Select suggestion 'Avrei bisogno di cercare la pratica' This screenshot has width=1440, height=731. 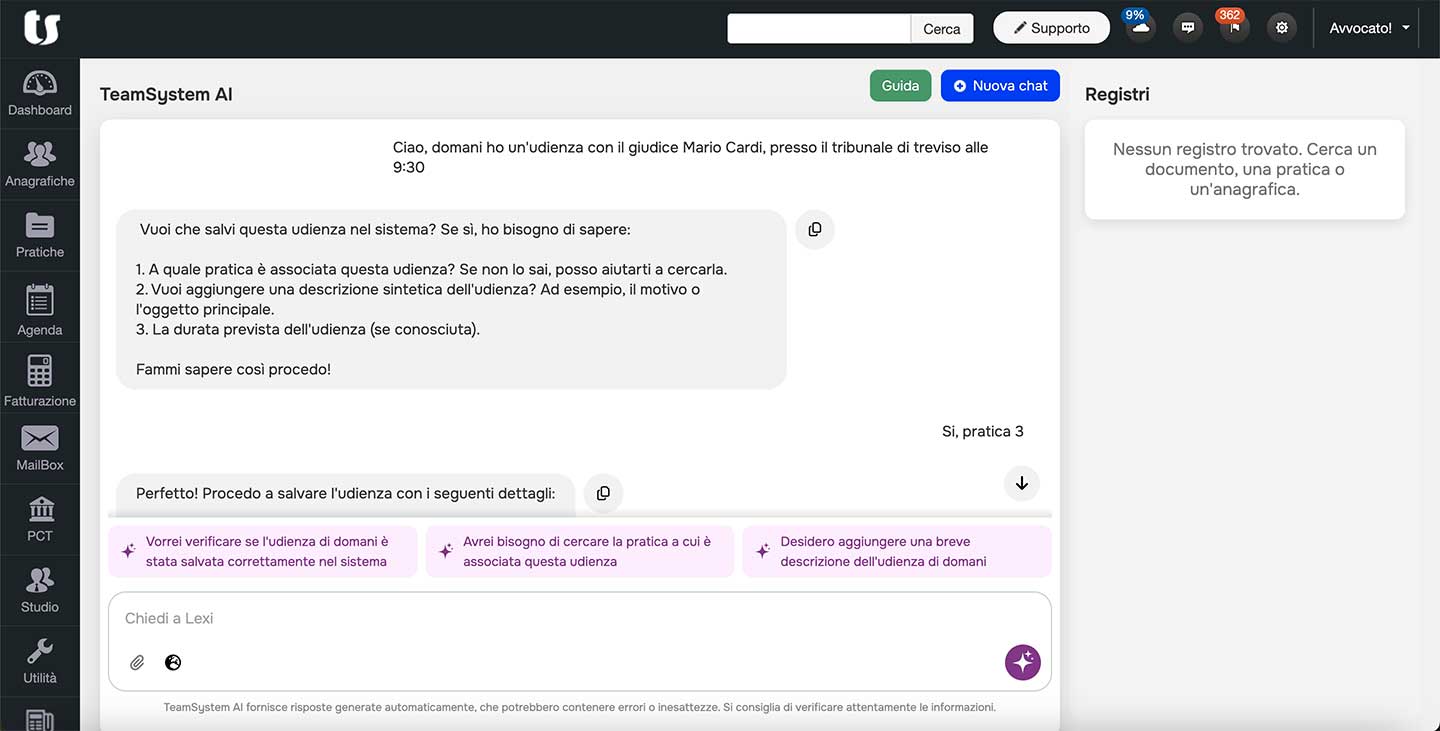point(580,551)
